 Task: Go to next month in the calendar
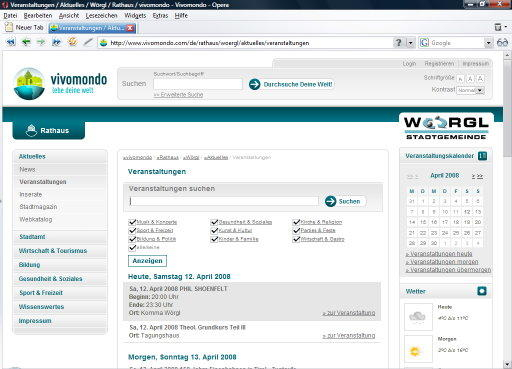pos(473,176)
